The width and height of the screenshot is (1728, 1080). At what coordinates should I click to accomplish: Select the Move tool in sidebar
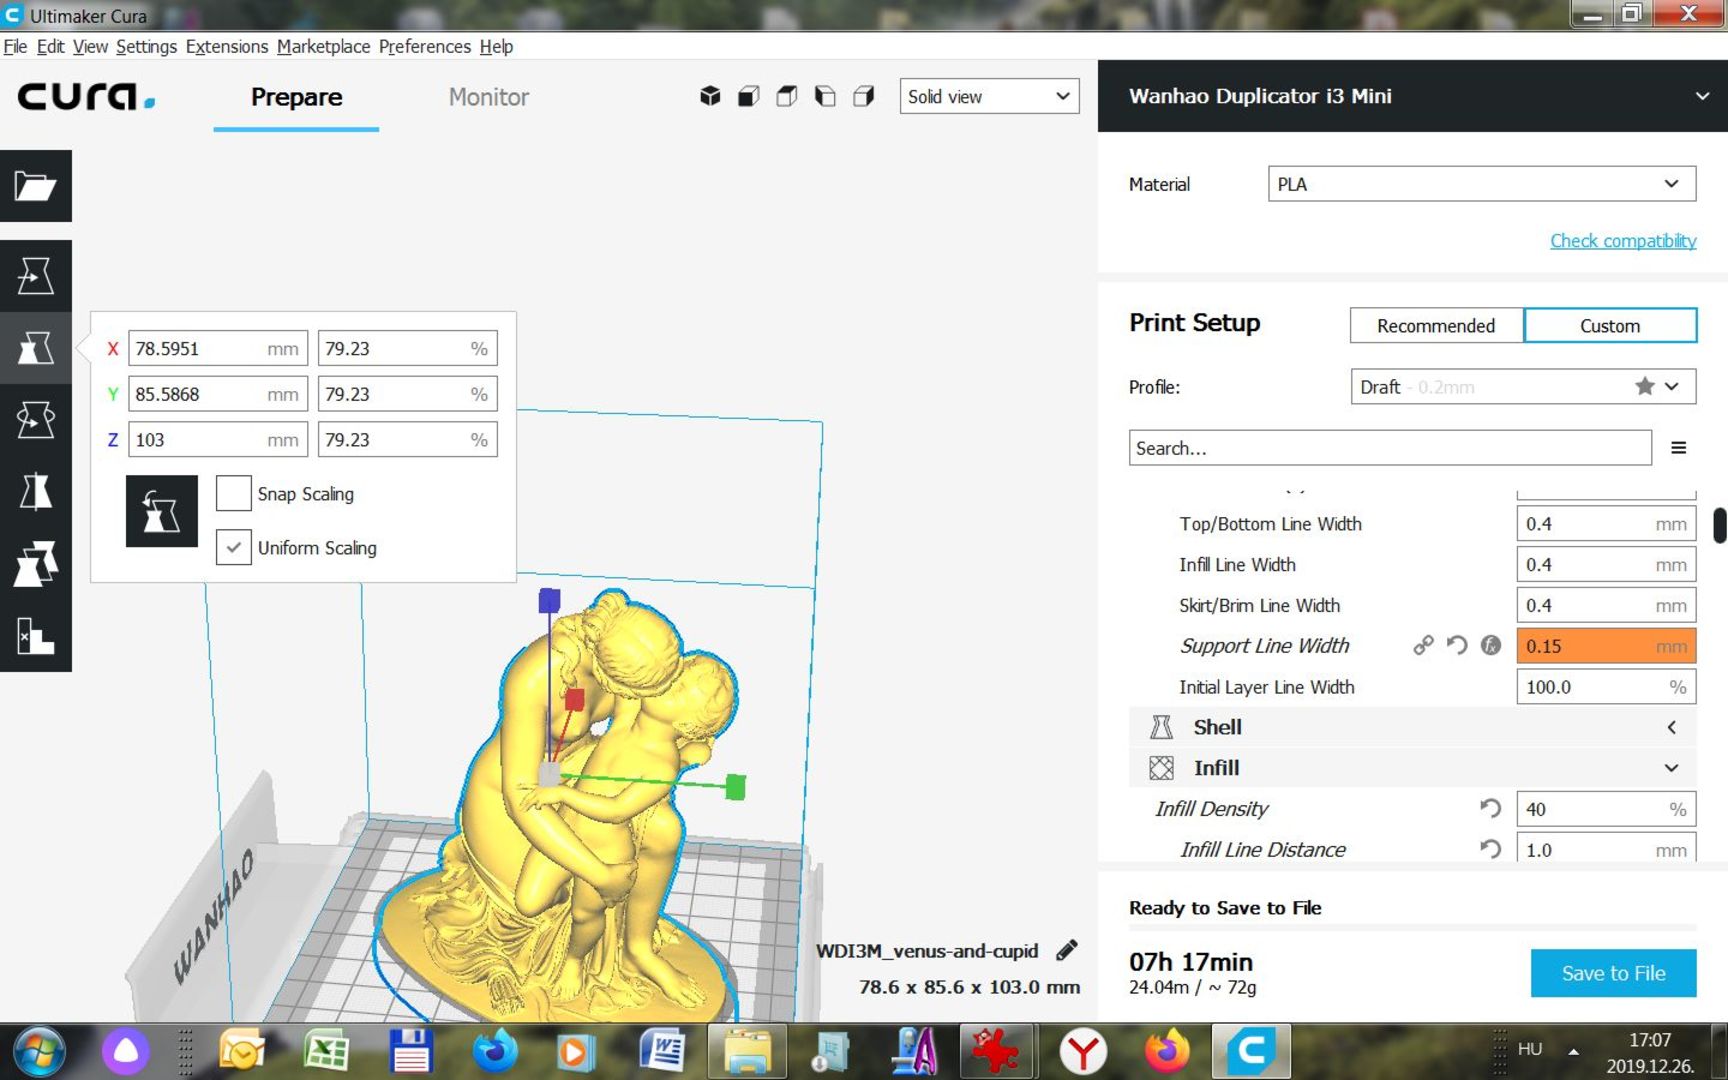pyautogui.click(x=35, y=276)
